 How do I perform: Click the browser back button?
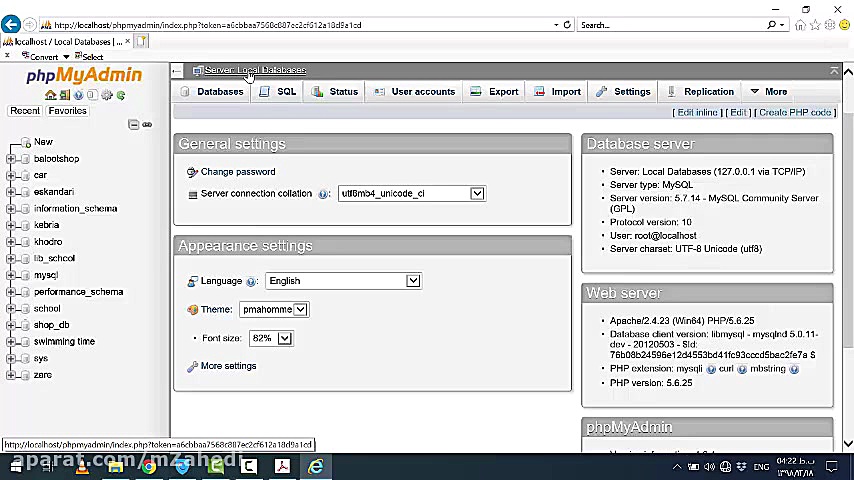pos(11,25)
